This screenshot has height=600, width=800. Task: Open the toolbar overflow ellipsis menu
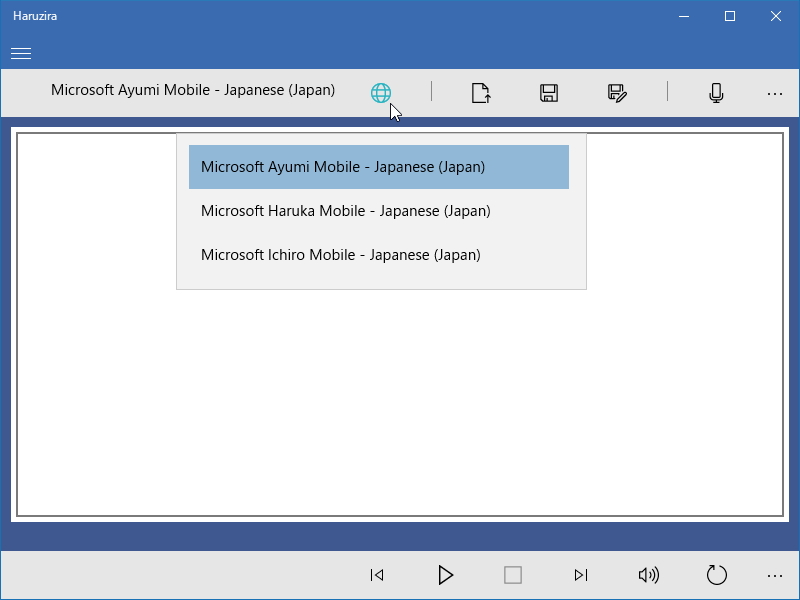[x=775, y=93]
